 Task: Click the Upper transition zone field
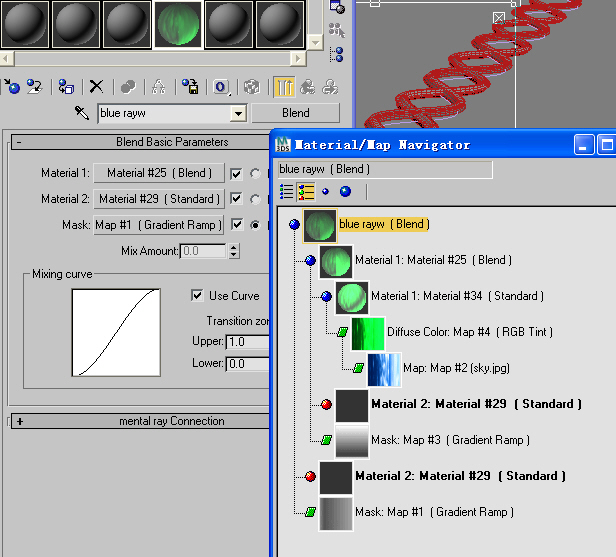(248, 342)
